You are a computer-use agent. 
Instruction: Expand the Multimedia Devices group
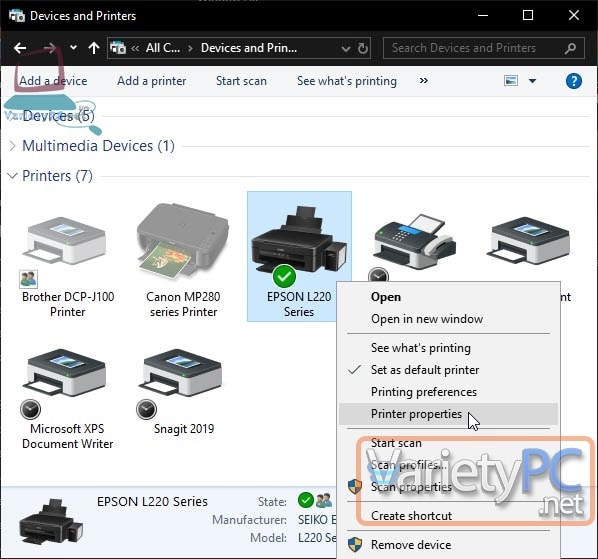(13, 146)
